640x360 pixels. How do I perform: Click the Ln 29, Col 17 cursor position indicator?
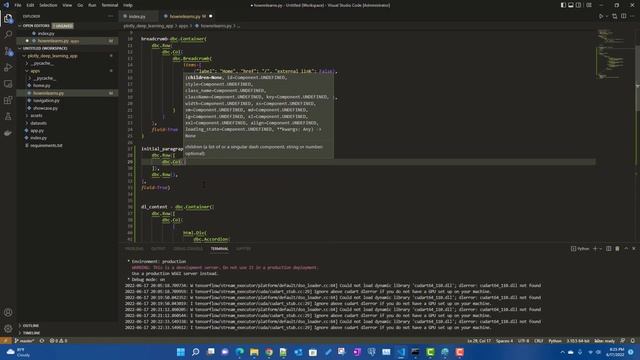479,341
